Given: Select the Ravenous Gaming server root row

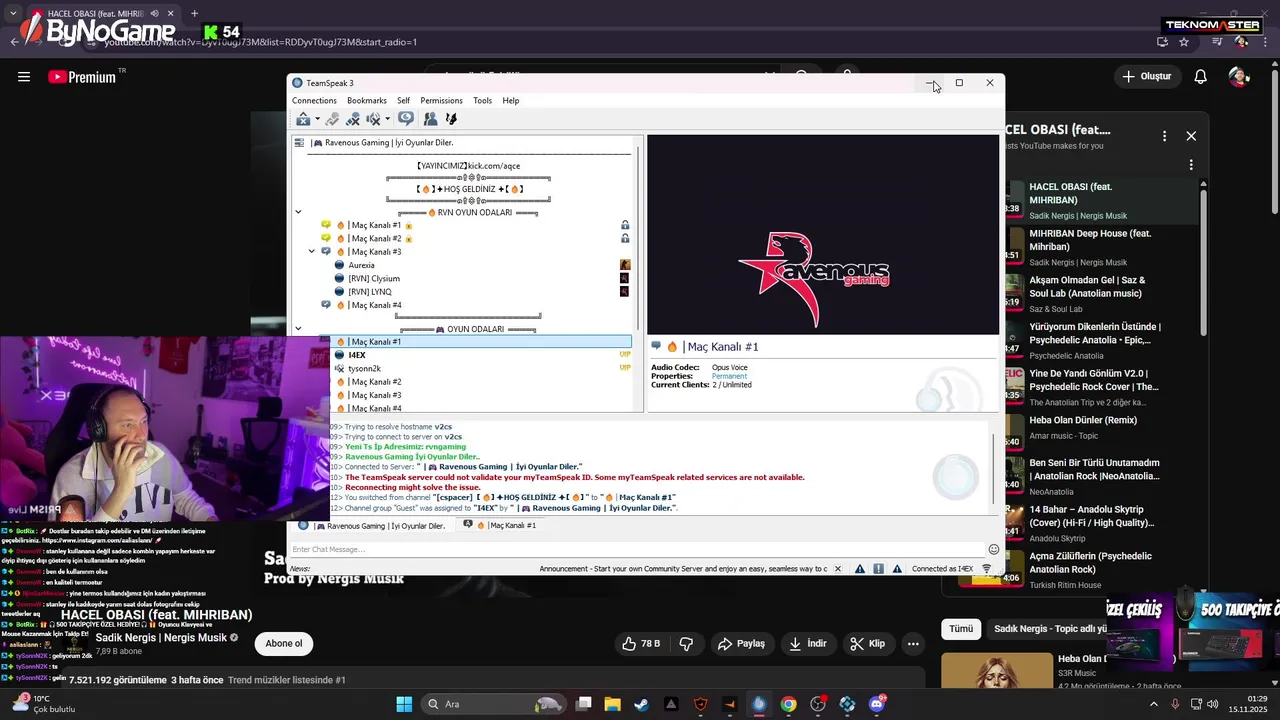Looking at the screenshot, I should (x=463, y=143).
